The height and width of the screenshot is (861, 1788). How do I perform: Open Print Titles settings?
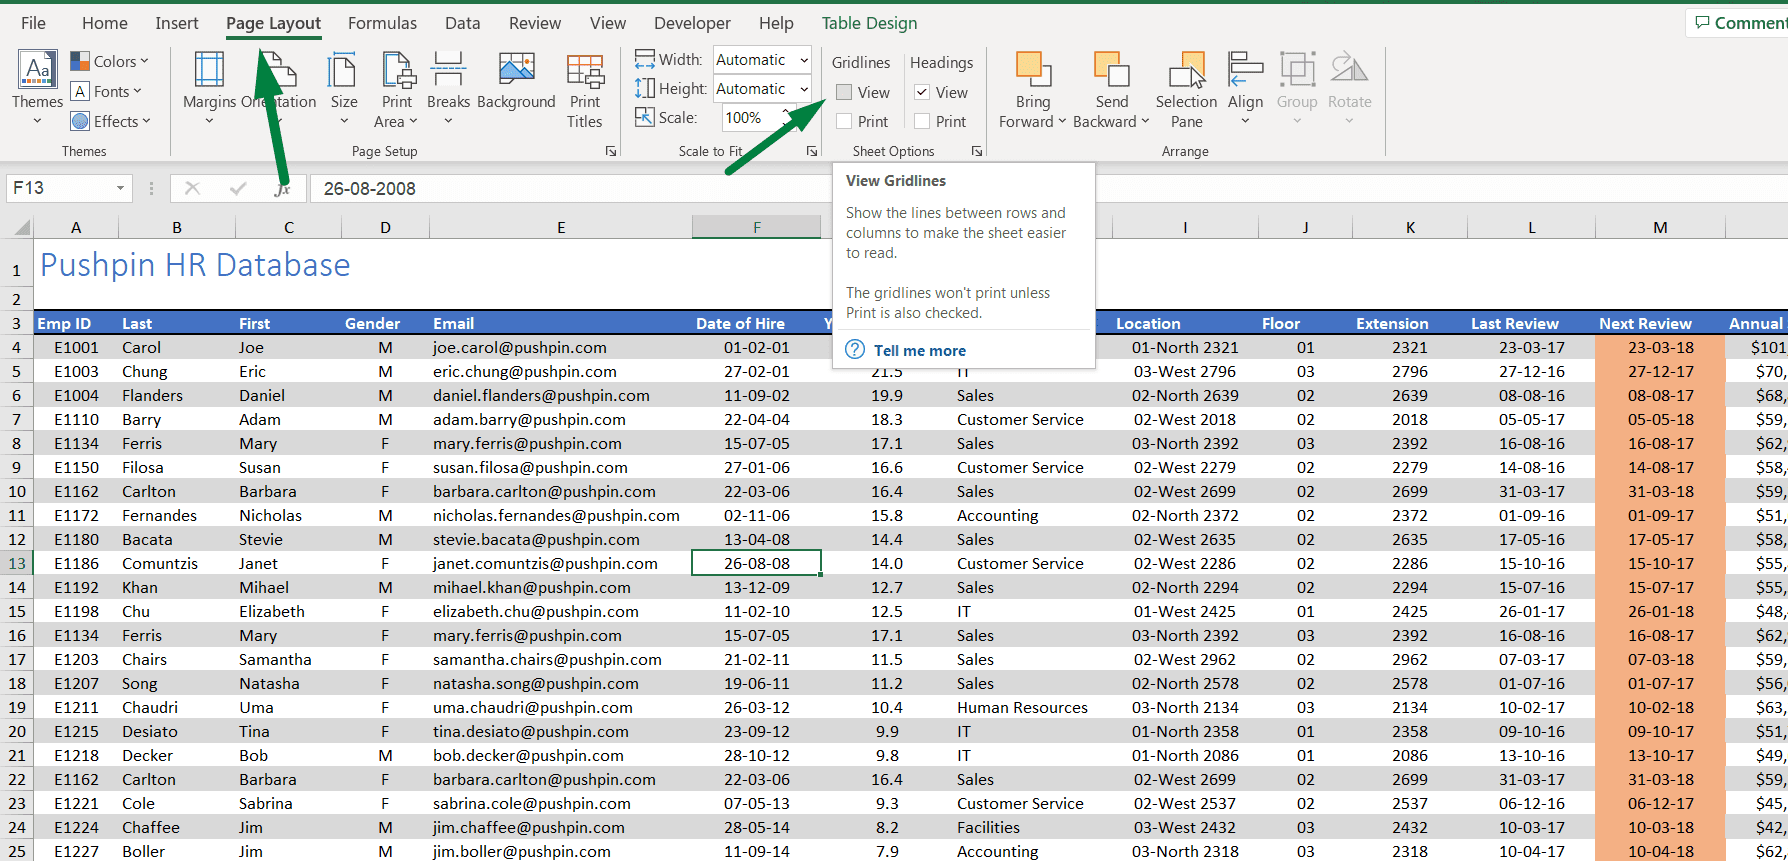tap(585, 90)
